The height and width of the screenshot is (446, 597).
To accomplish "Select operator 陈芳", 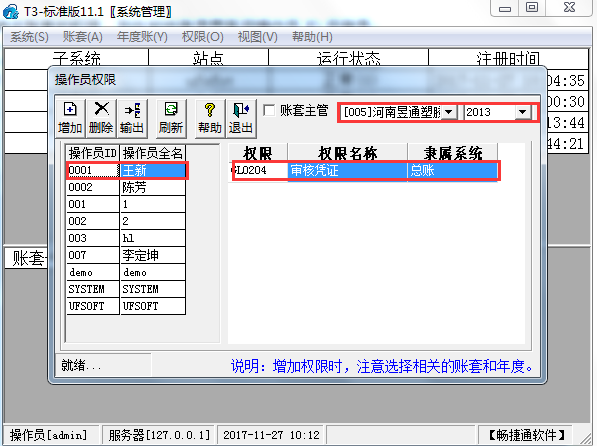I will (153, 187).
